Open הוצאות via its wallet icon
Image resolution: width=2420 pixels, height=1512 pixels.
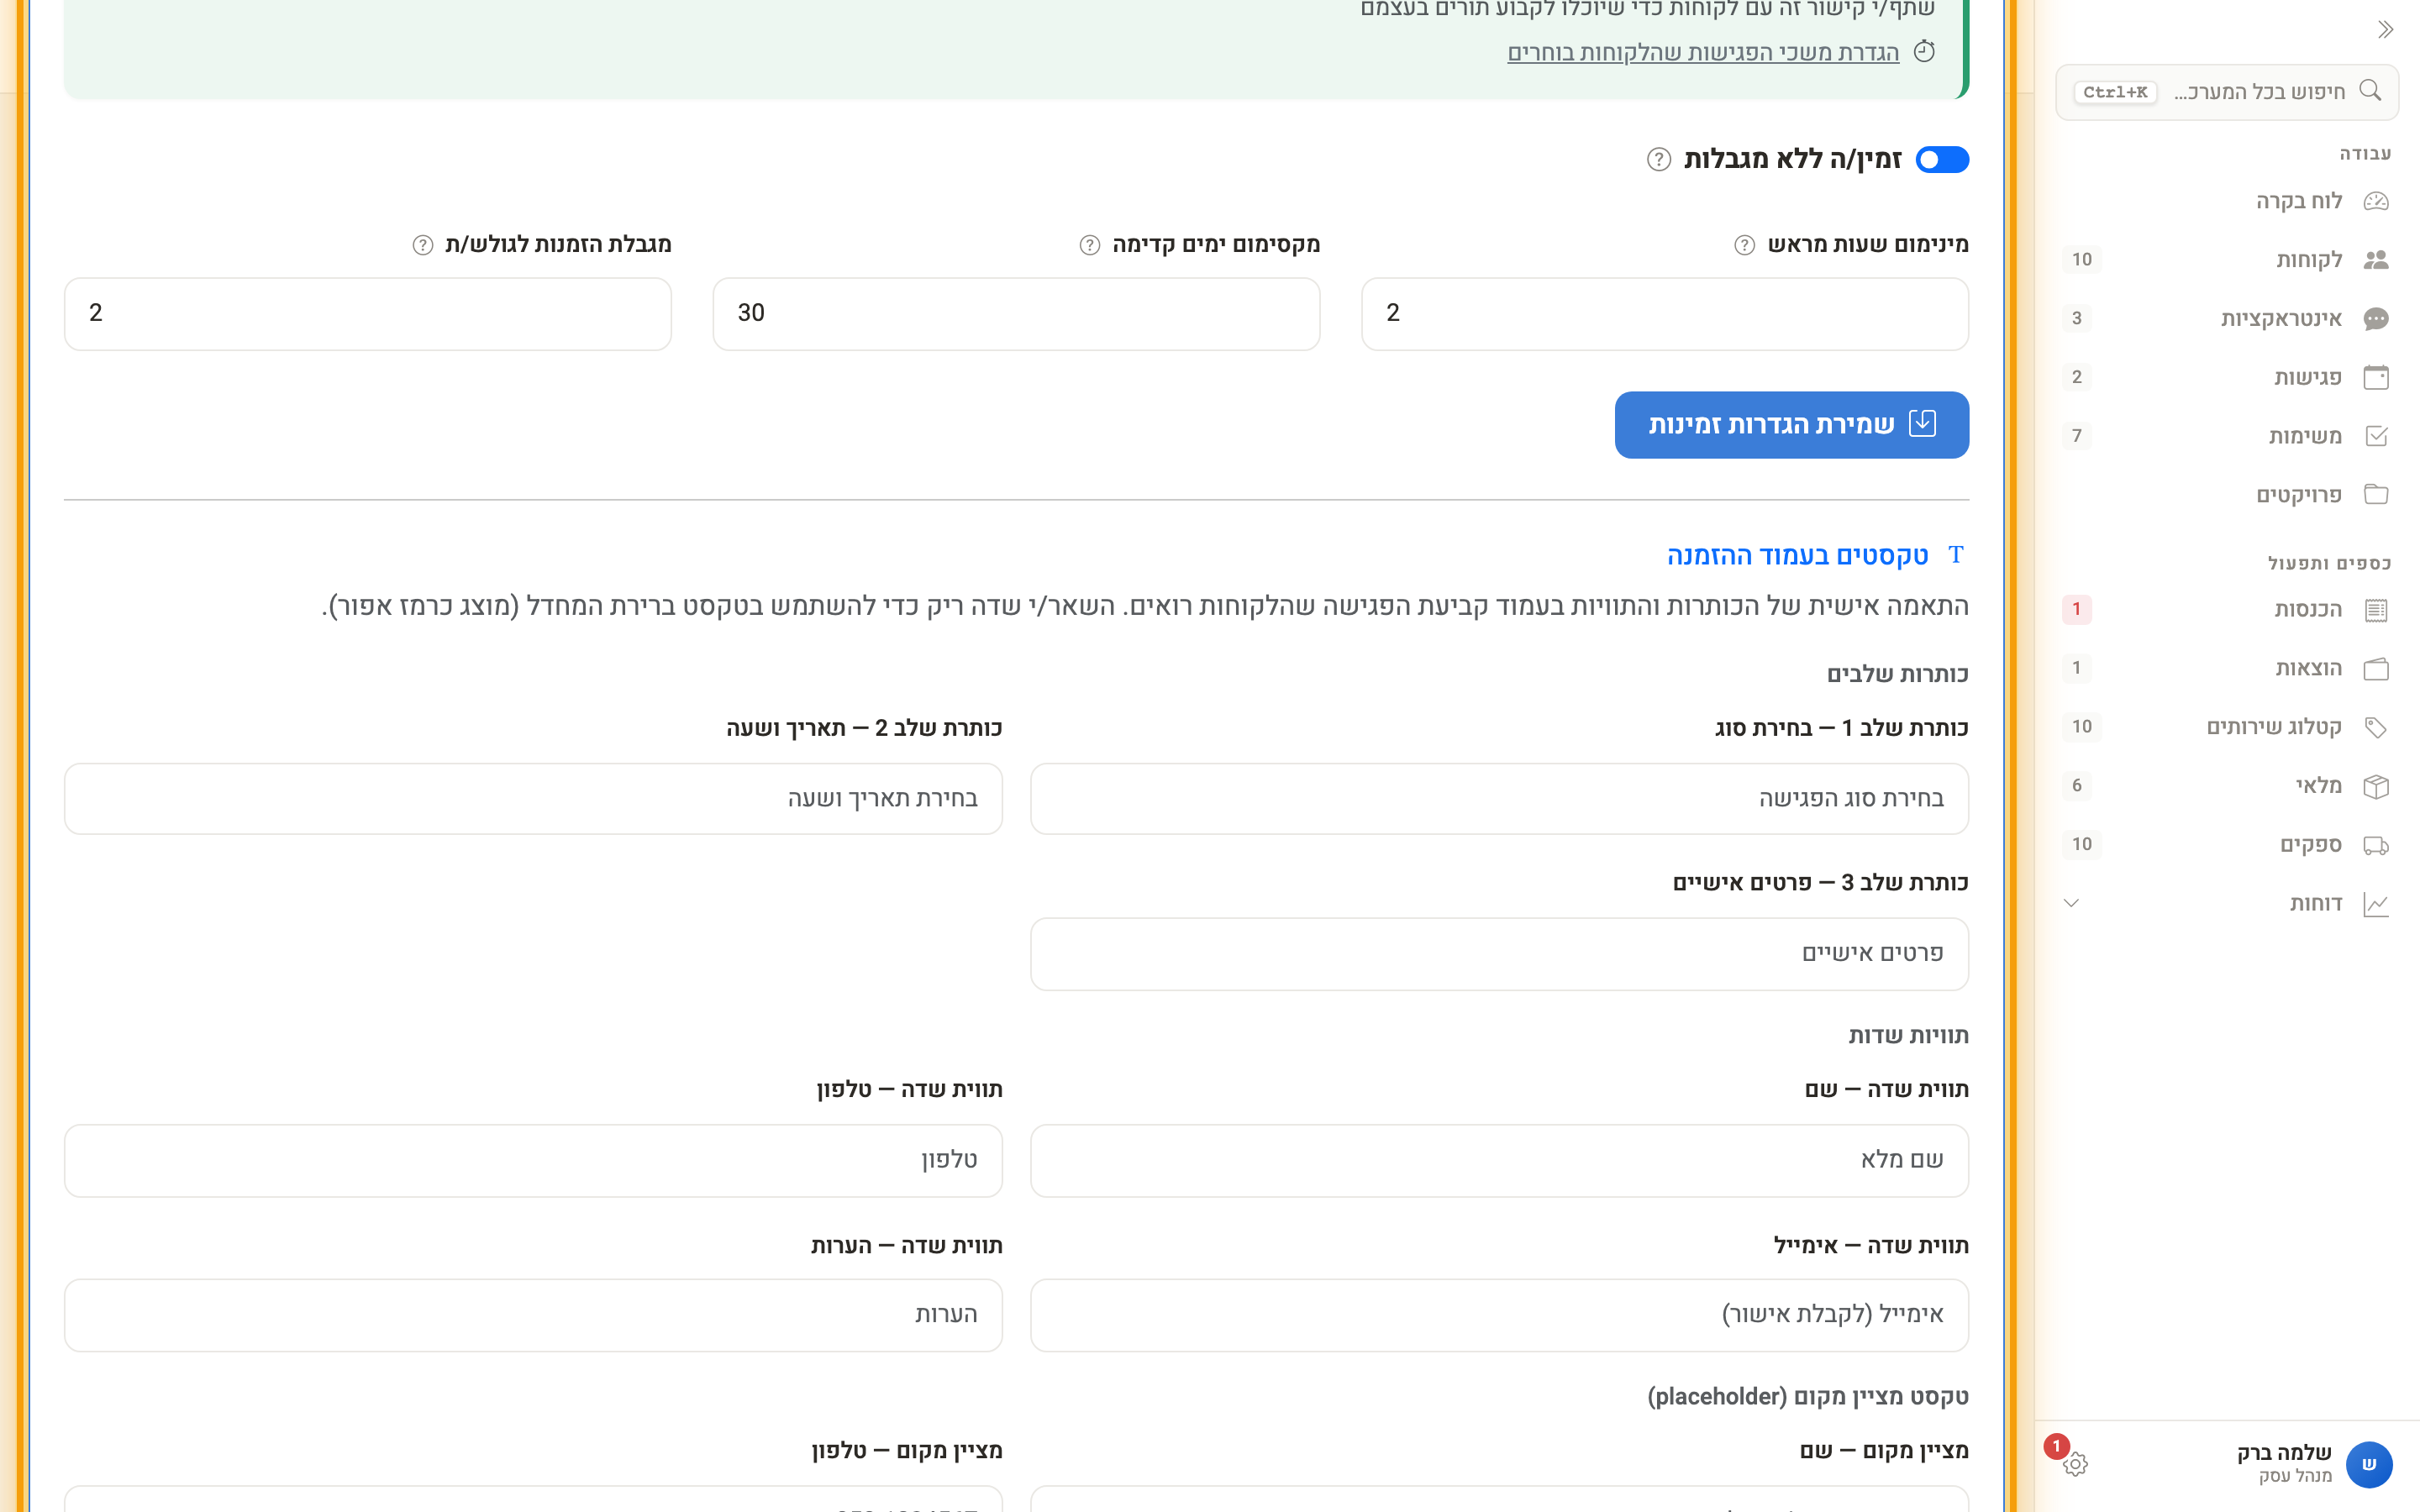[x=2376, y=668]
